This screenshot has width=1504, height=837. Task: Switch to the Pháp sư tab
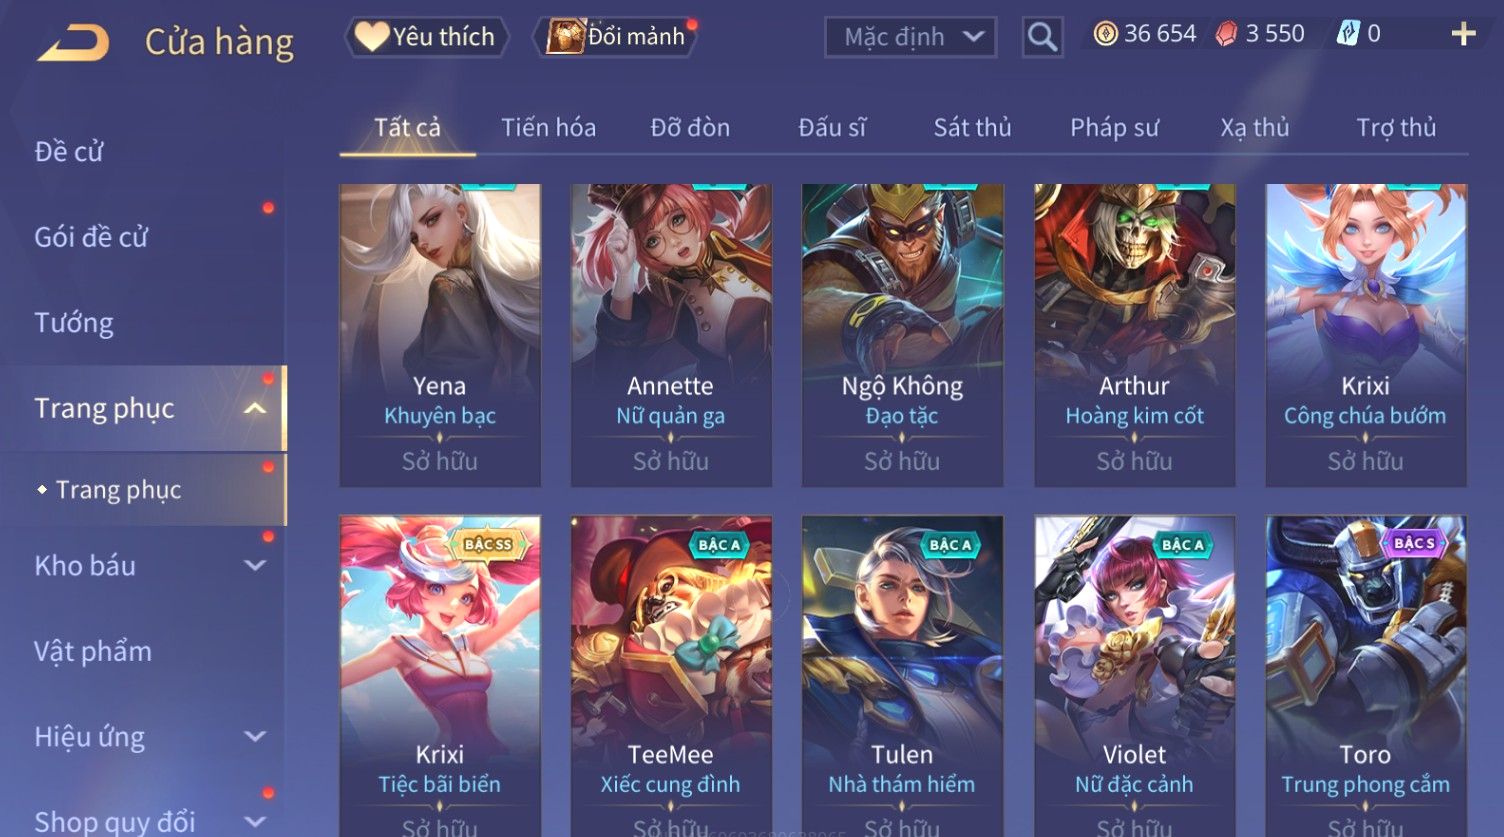pyautogui.click(x=1114, y=128)
